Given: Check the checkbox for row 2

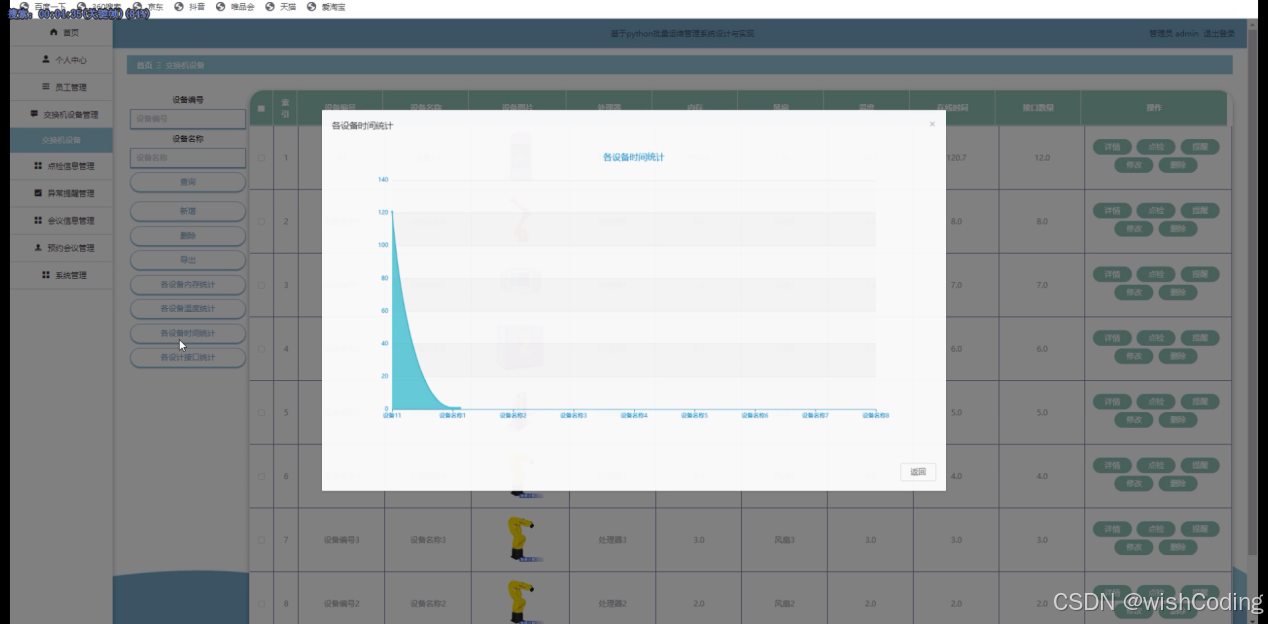Looking at the screenshot, I should tap(262, 221).
